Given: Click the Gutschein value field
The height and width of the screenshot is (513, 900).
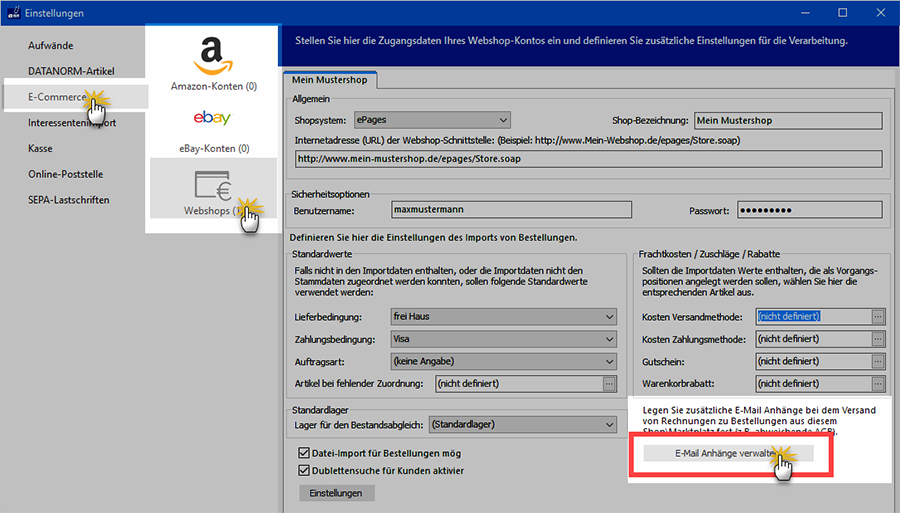Looking at the screenshot, I should pos(813,362).
